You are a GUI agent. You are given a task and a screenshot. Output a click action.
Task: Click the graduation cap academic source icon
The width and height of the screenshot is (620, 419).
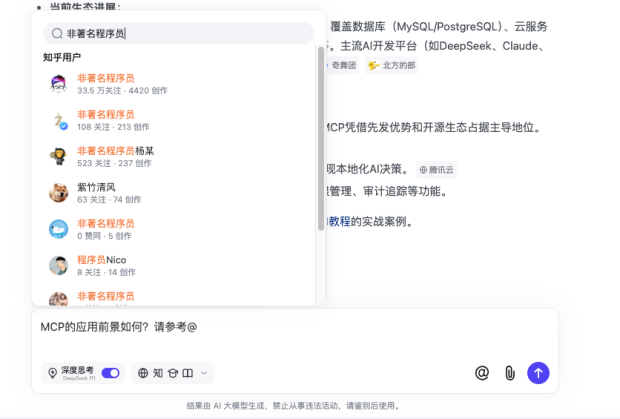tap(173, 373)
